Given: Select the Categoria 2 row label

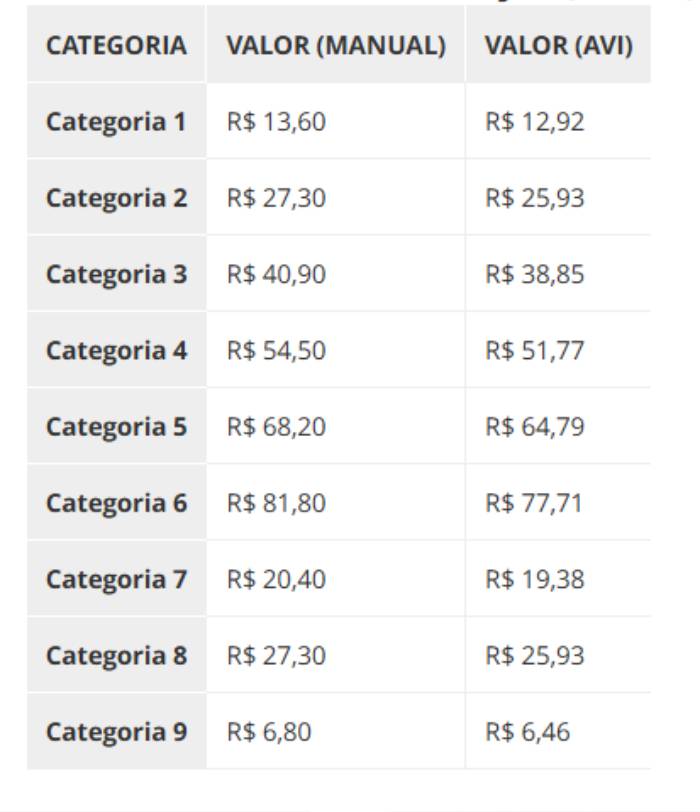Looking at the screenshot, I should (x=116, y=198).
